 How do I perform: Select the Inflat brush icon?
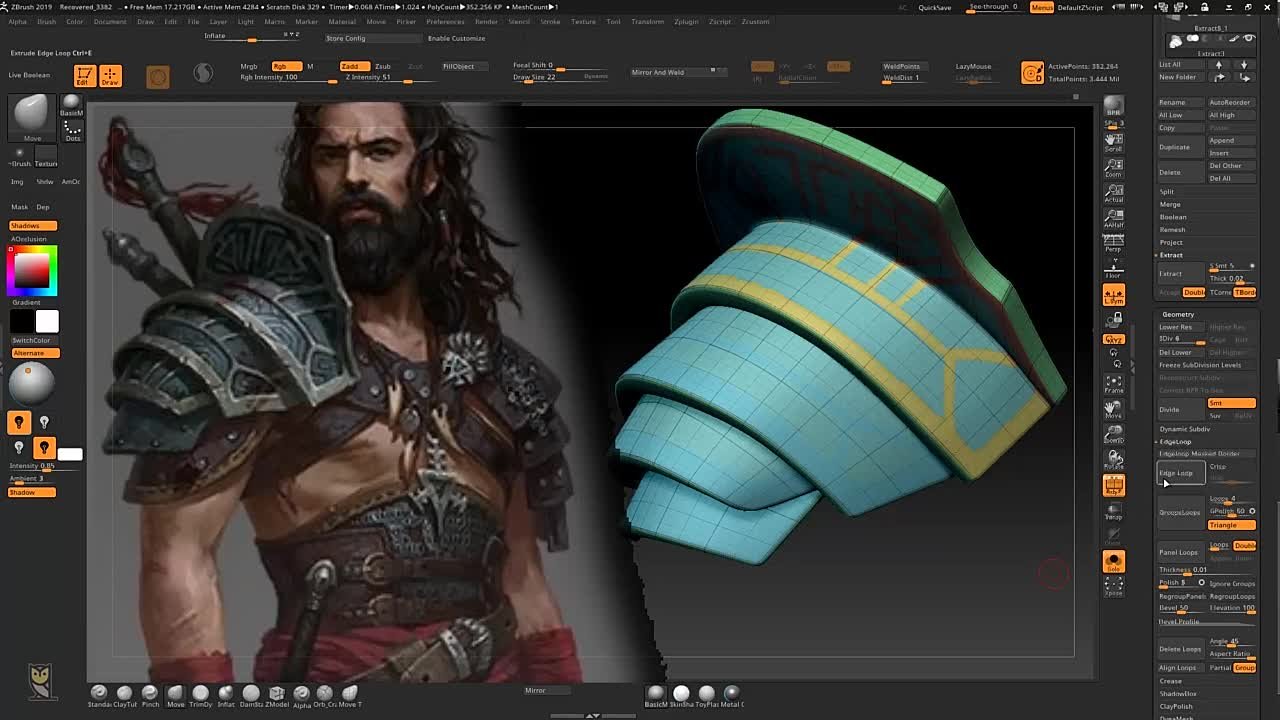click(x=226, y=693)
